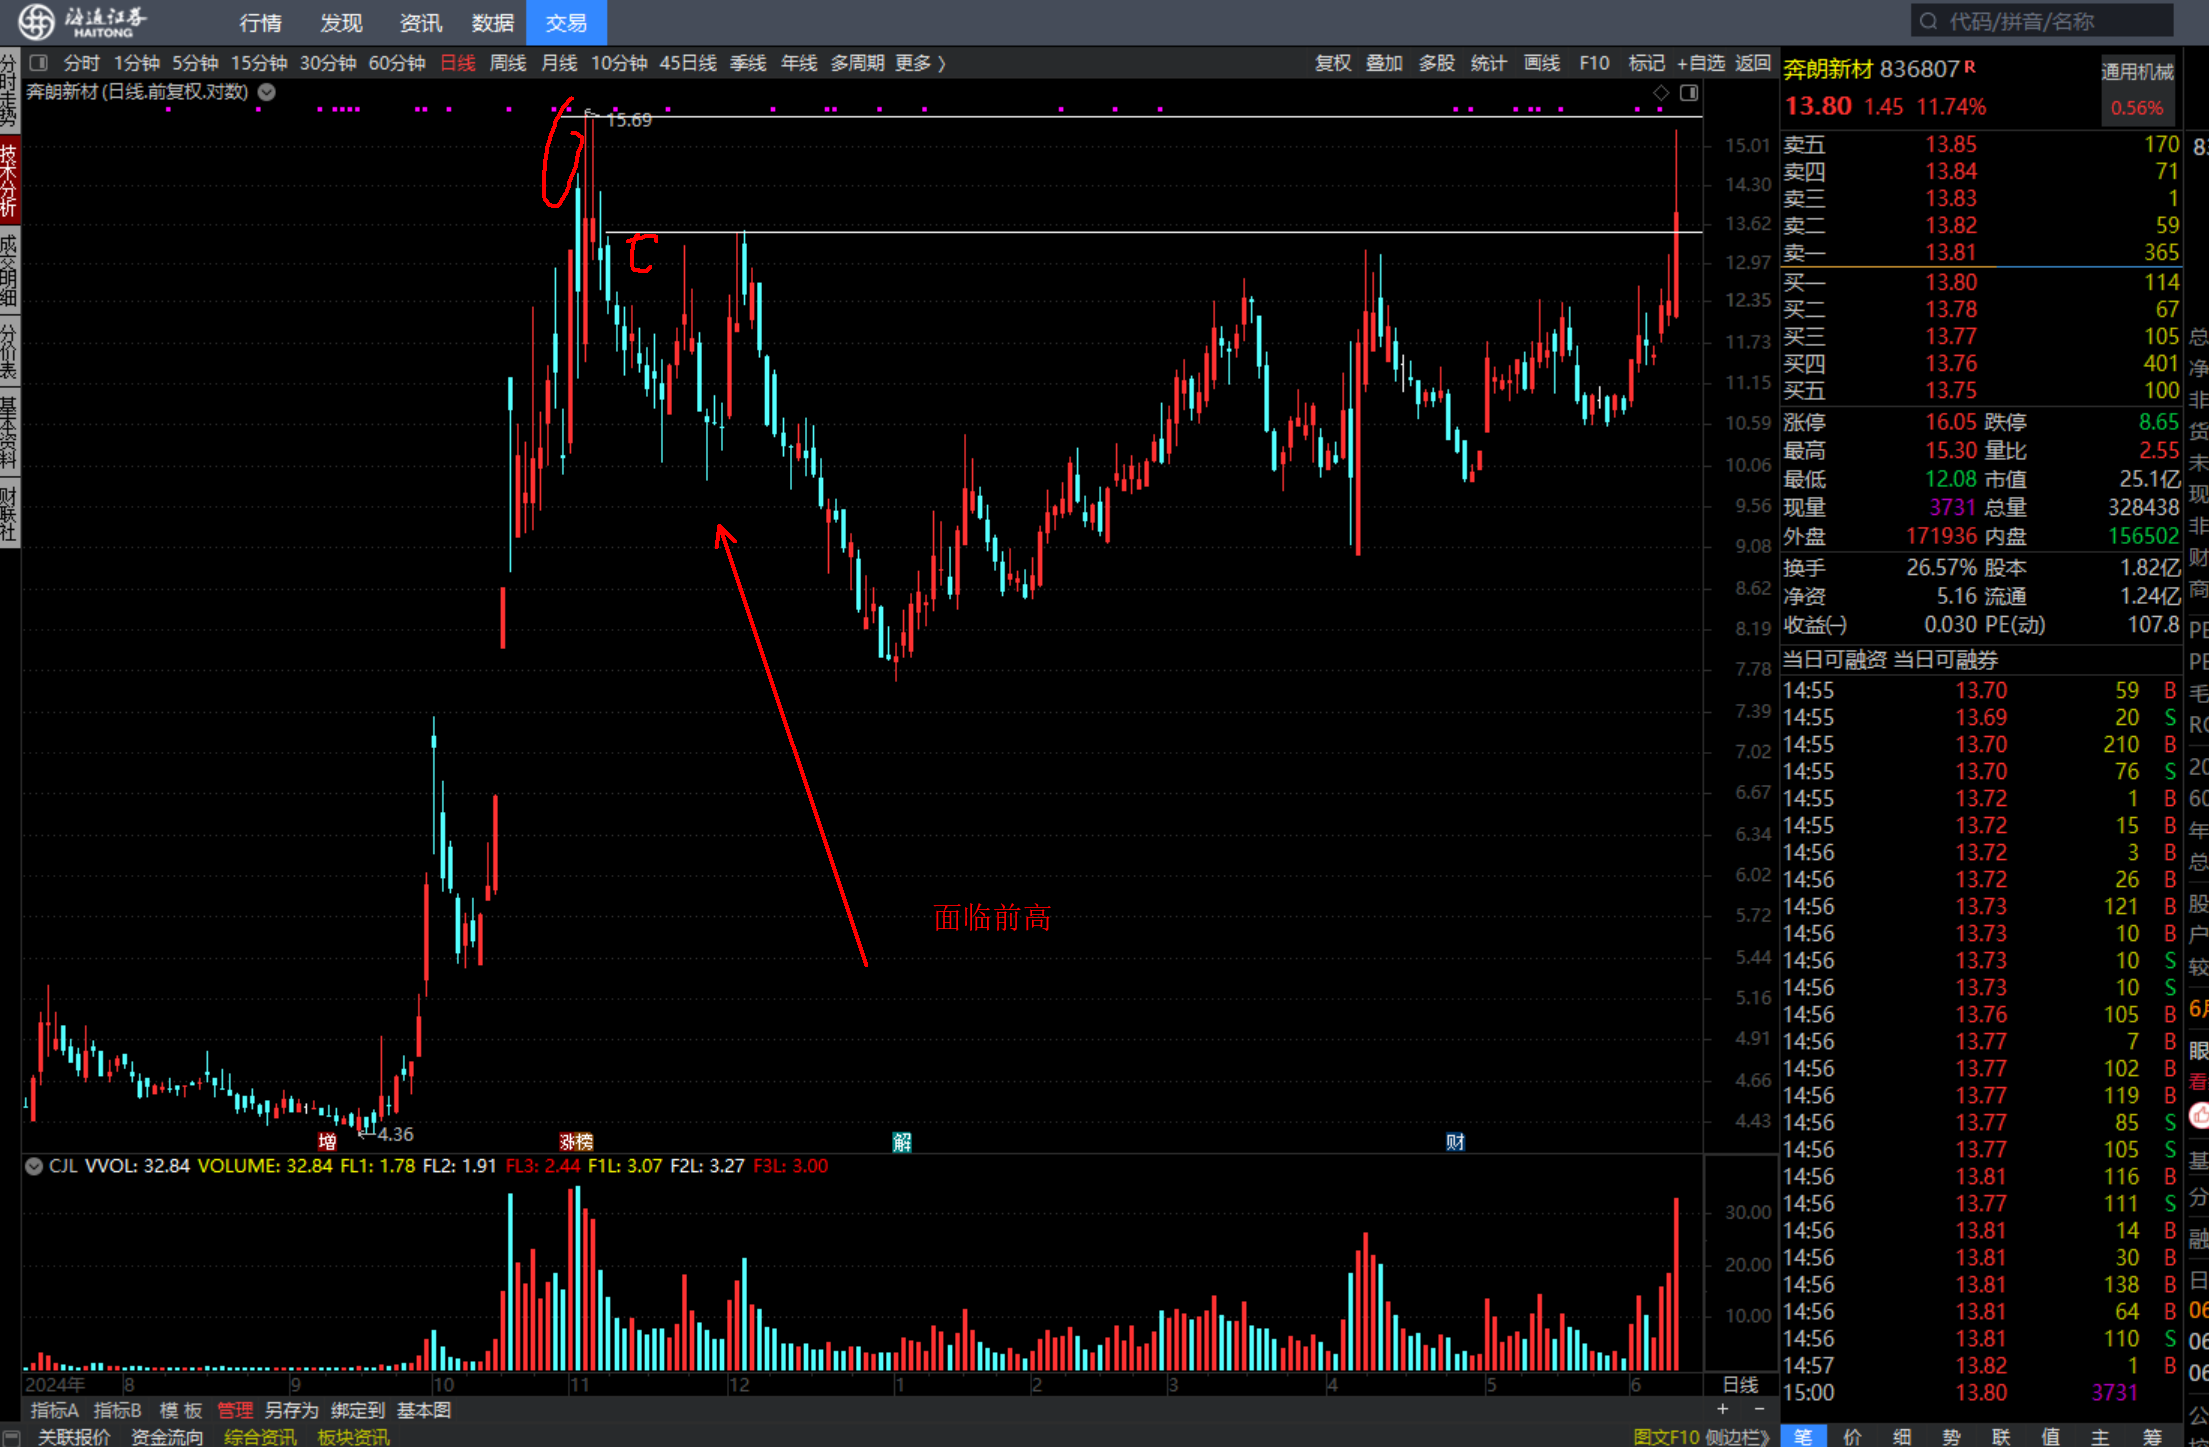Click 指标A indicator selector
The width and height of the screenshot is (2209, 1447).
click(x=55, y=1410)
